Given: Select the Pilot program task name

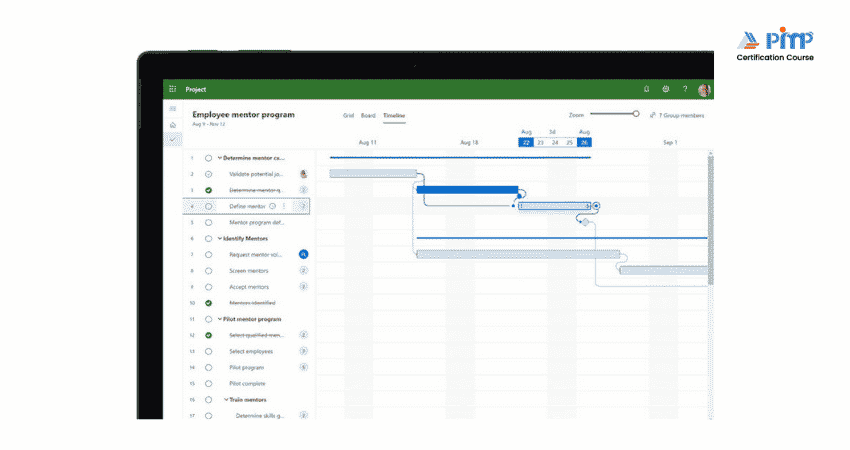Looking at the screenshot, I should [x=247, y=368].
